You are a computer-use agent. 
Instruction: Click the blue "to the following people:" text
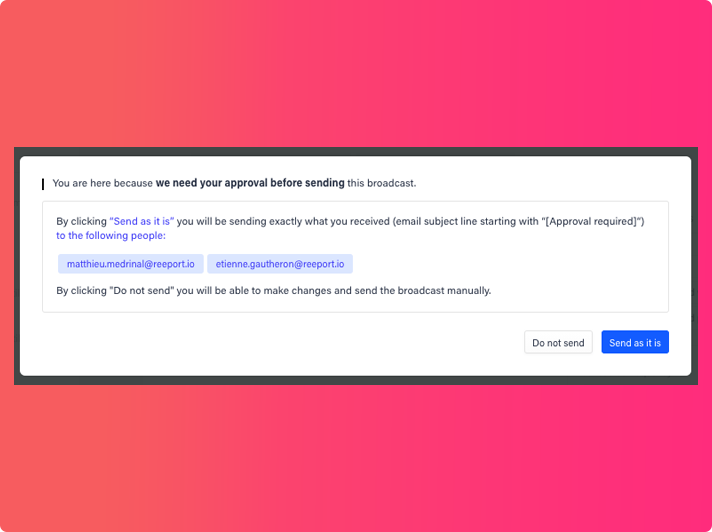(111, 236)
